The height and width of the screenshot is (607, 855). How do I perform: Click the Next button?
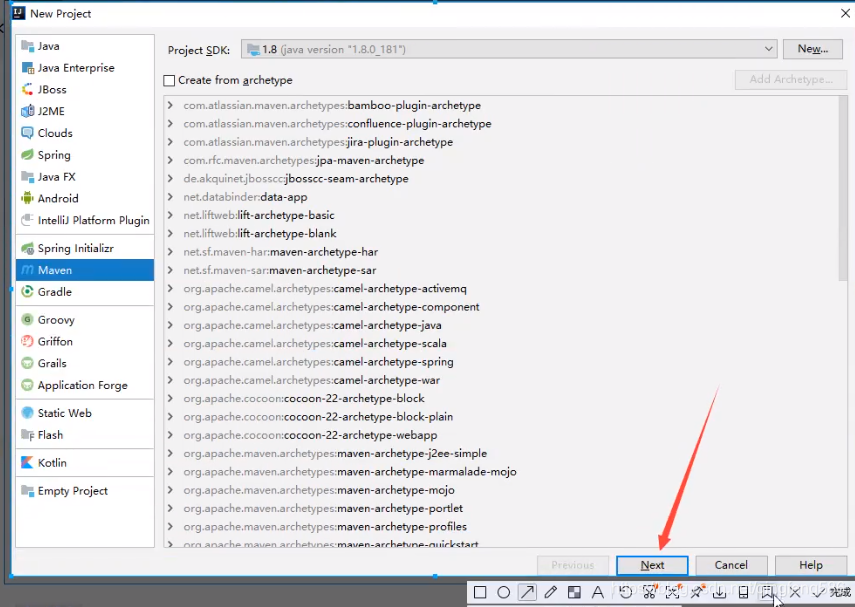(x=652, y=565)
